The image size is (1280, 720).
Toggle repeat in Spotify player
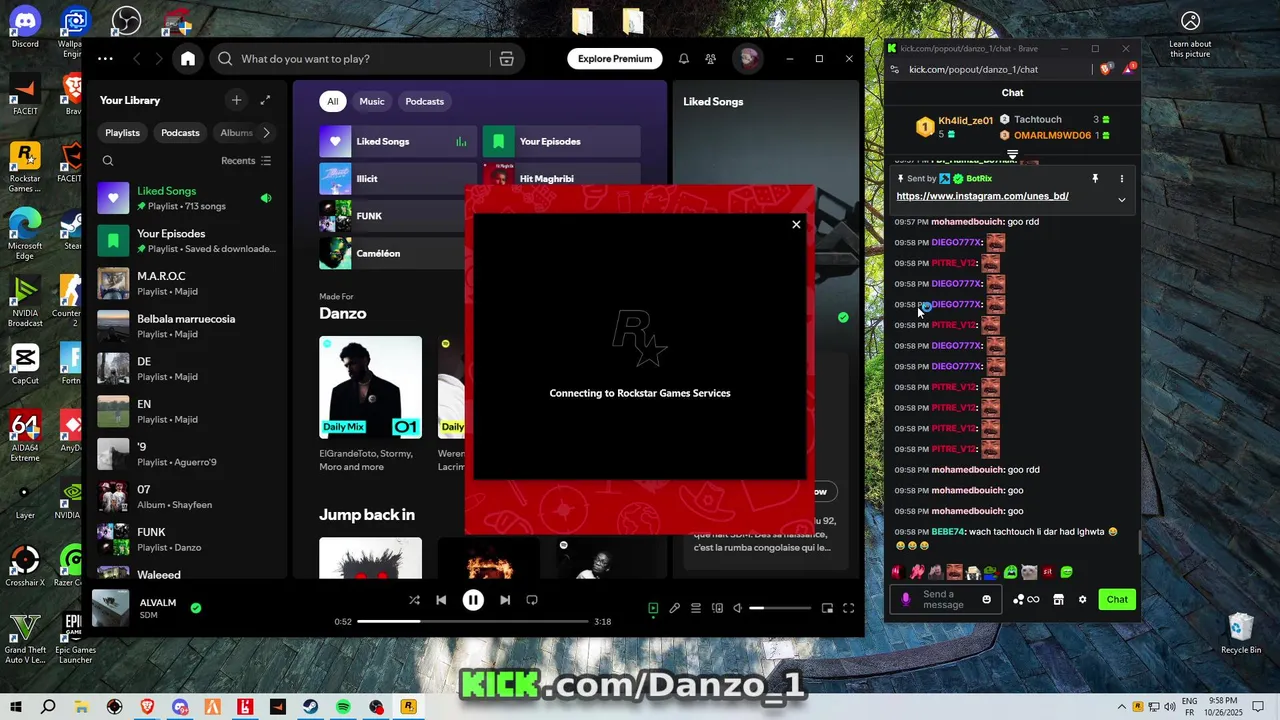click(532, 600)
